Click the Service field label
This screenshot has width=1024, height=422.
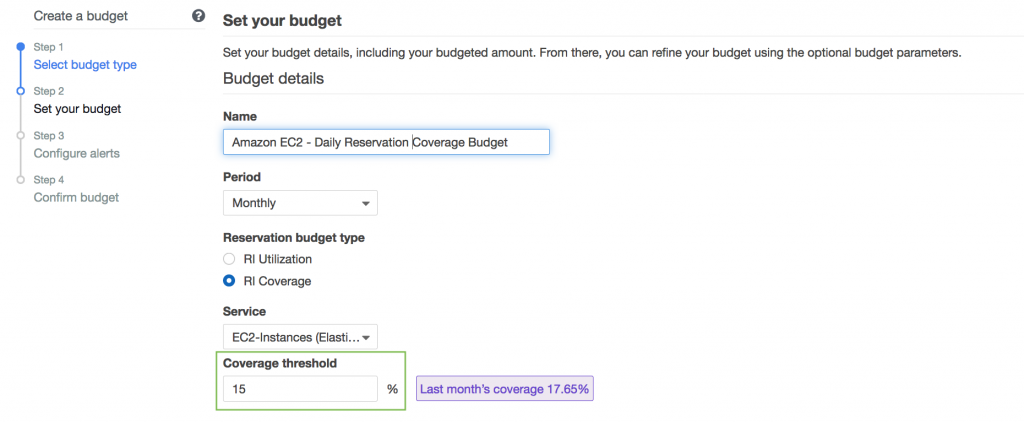point(245,312)
